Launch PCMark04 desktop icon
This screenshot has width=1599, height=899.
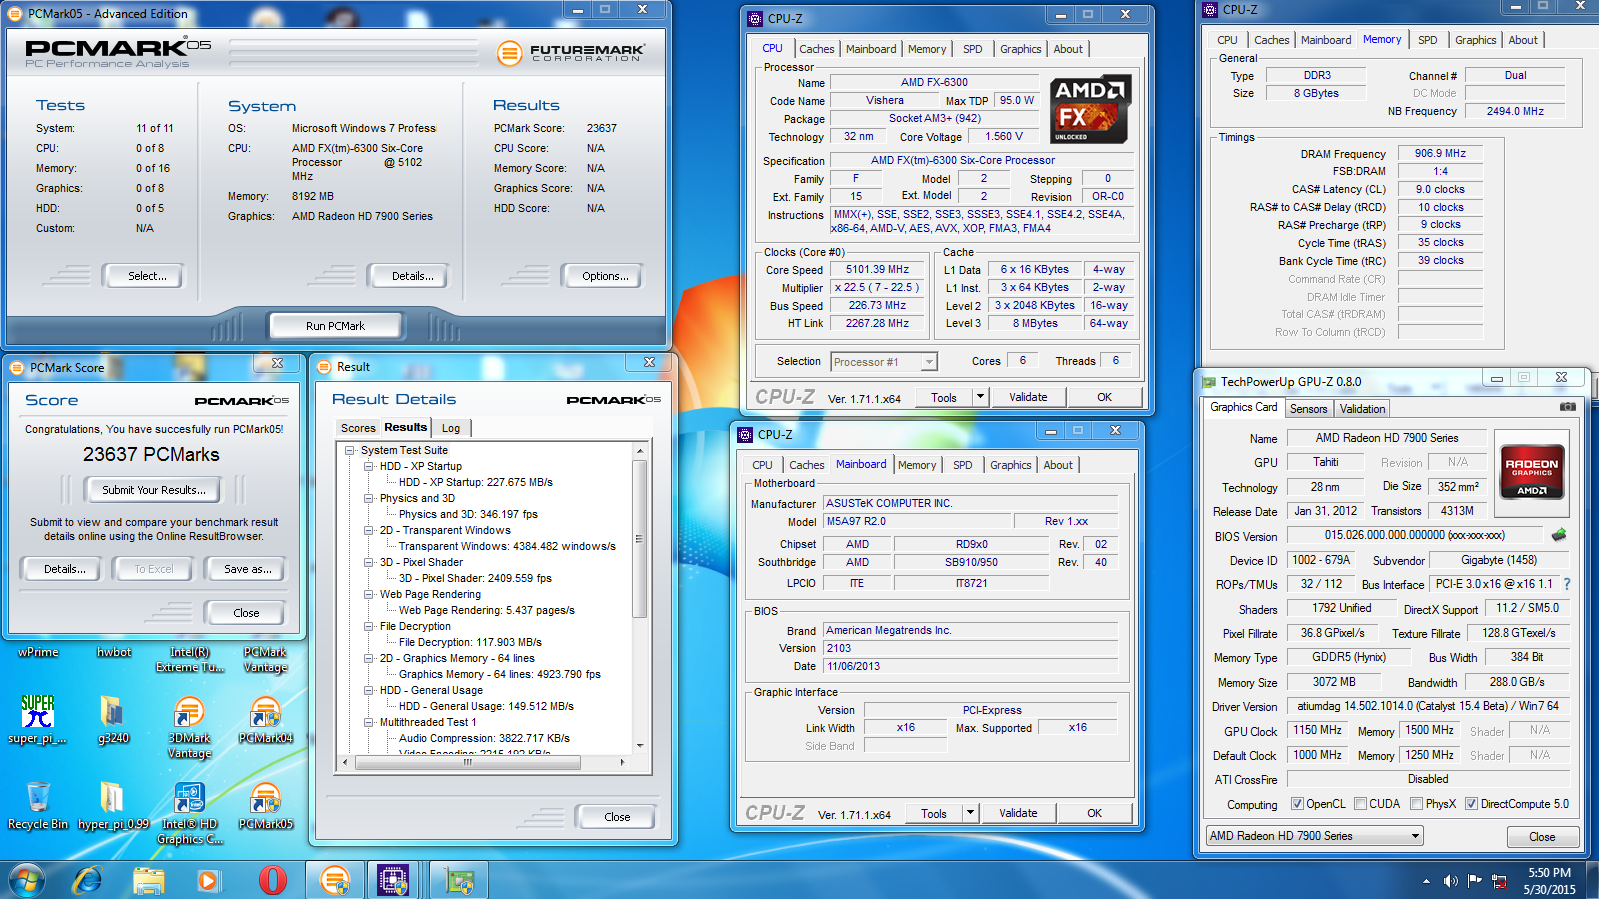266,719
